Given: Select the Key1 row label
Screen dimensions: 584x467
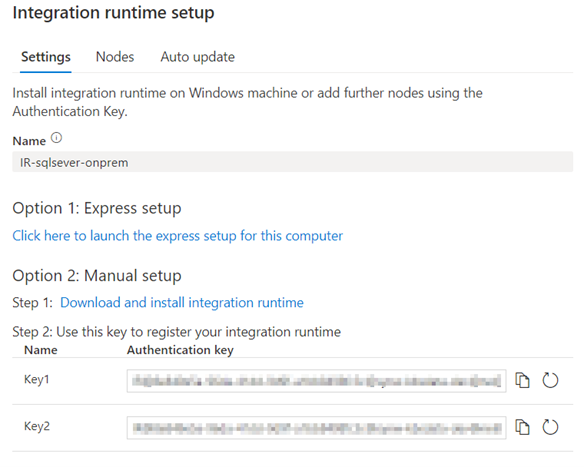Looking at the screenshot, I should (36, 379).
